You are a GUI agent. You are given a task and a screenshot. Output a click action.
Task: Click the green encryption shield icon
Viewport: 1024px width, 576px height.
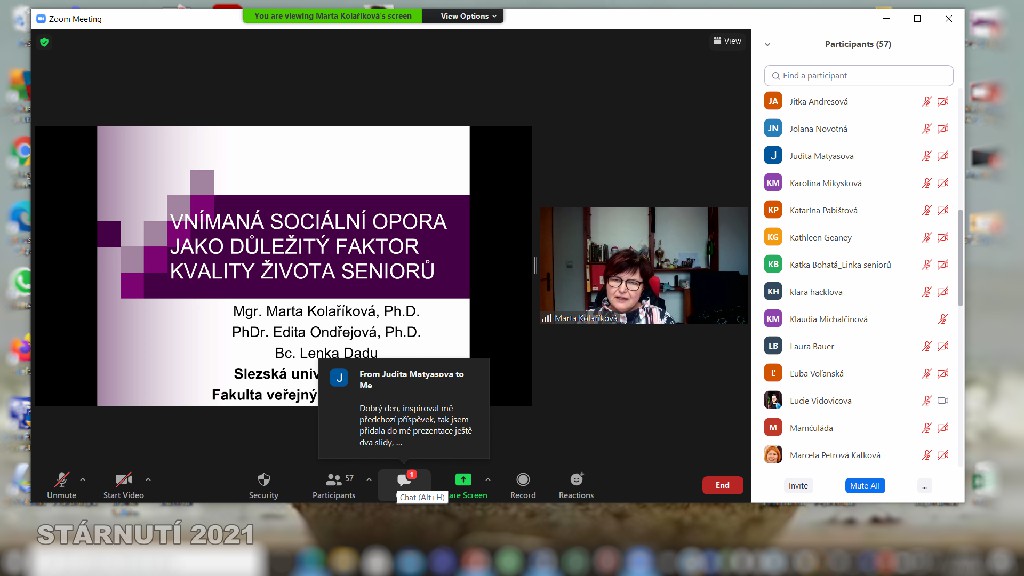click(x=44, y=42)
